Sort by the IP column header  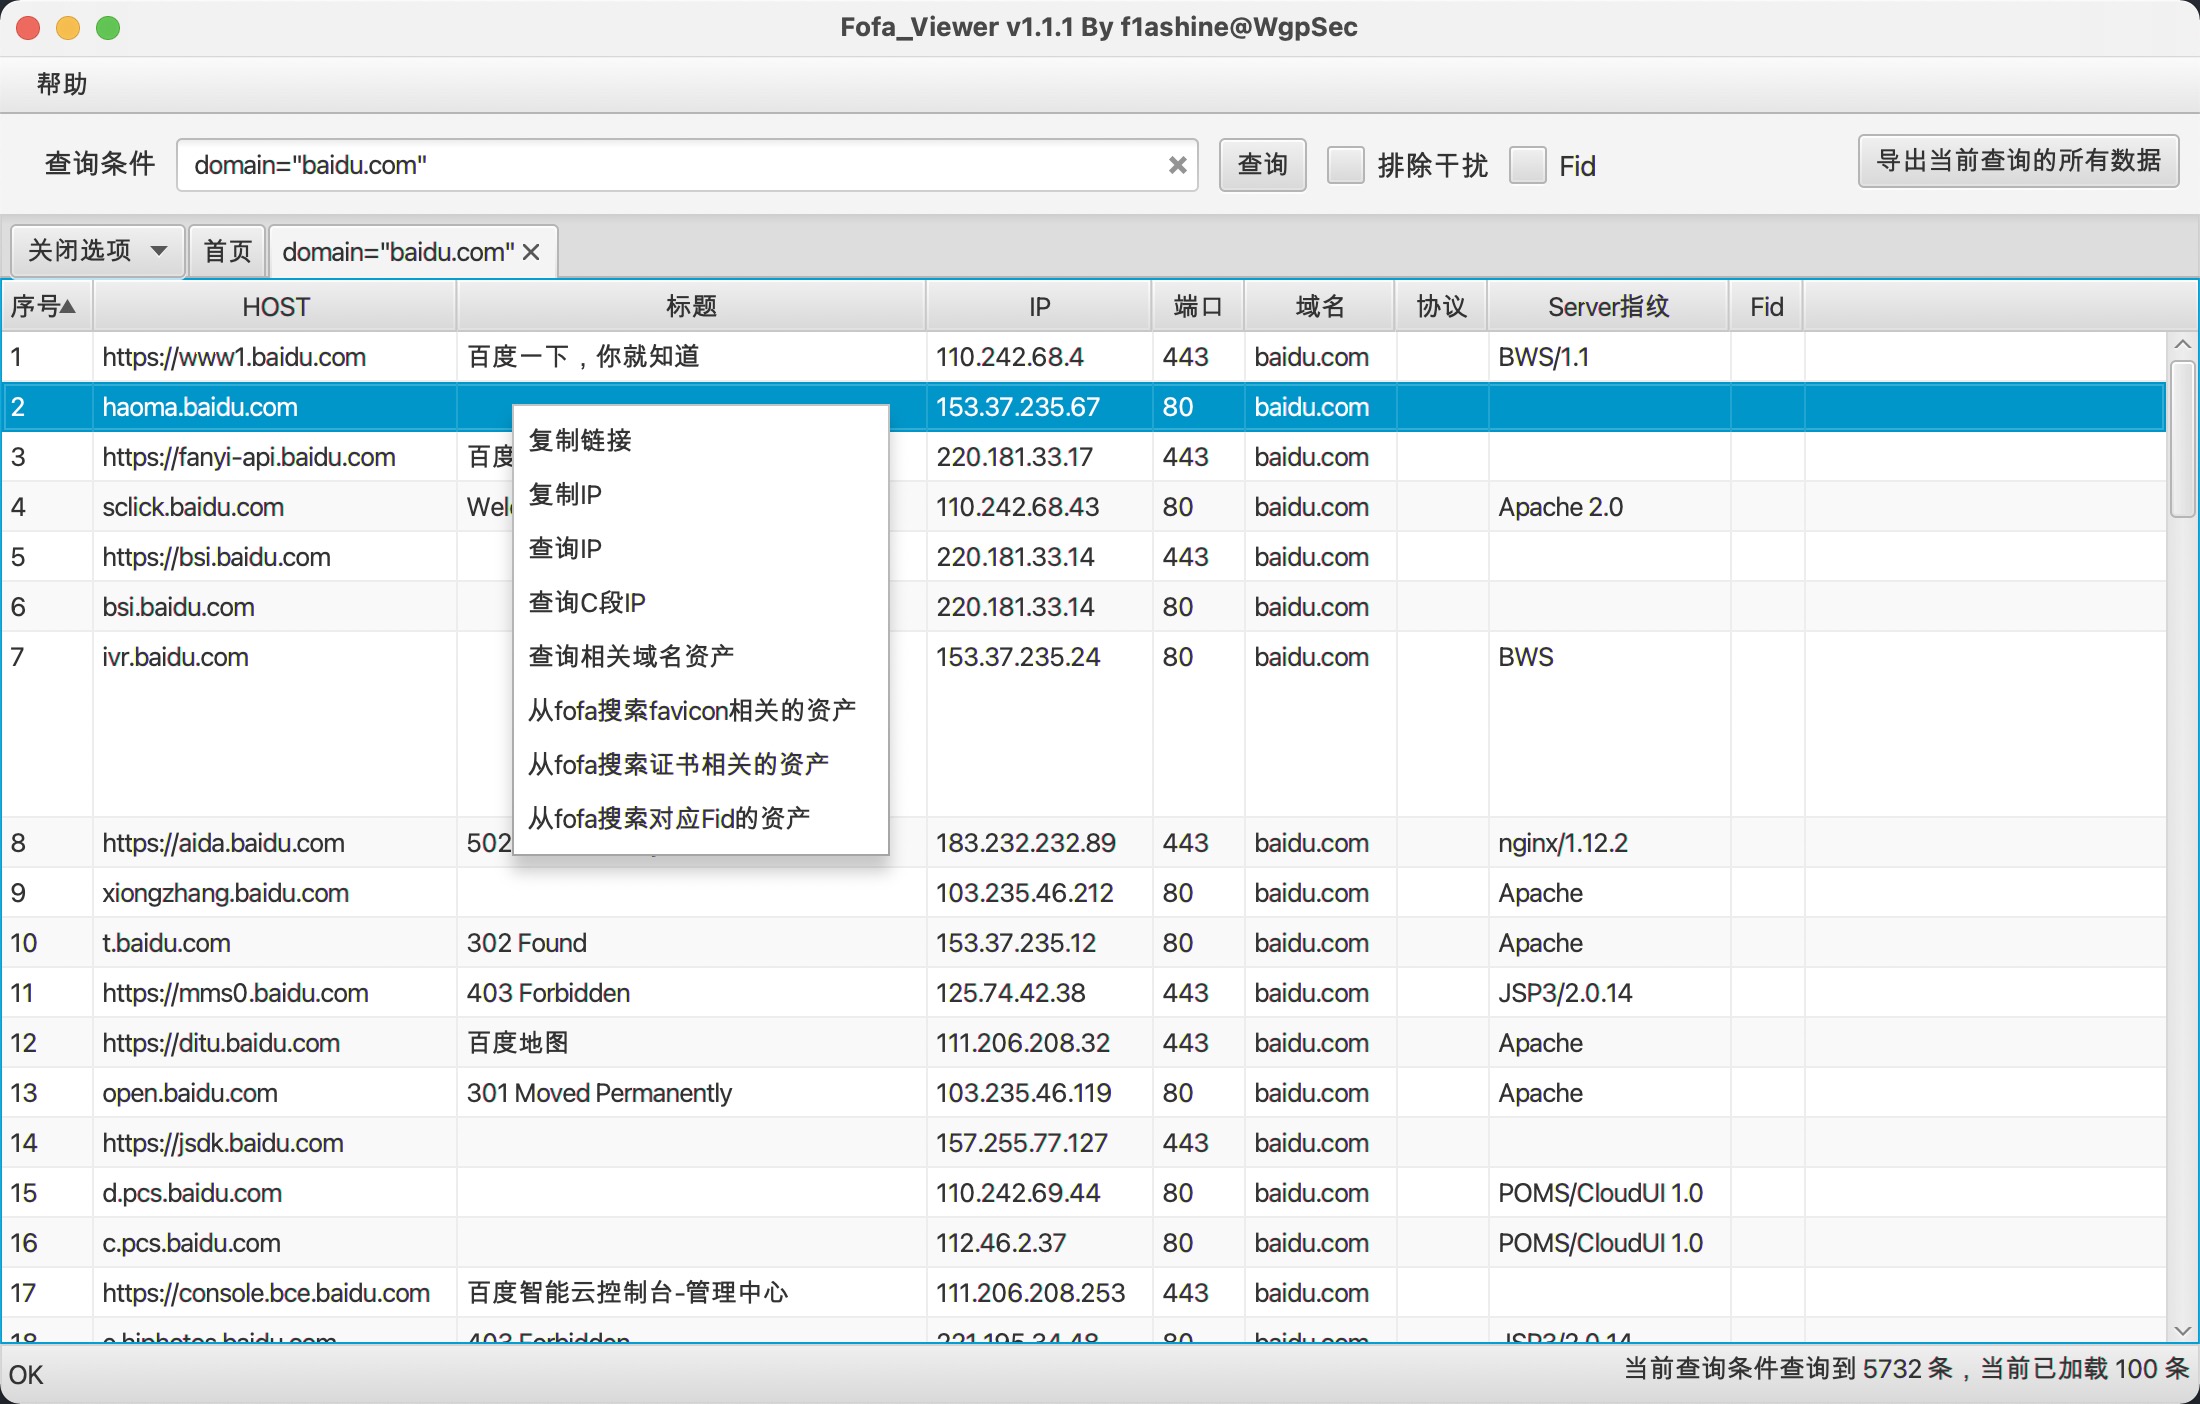click(1039, 306)
